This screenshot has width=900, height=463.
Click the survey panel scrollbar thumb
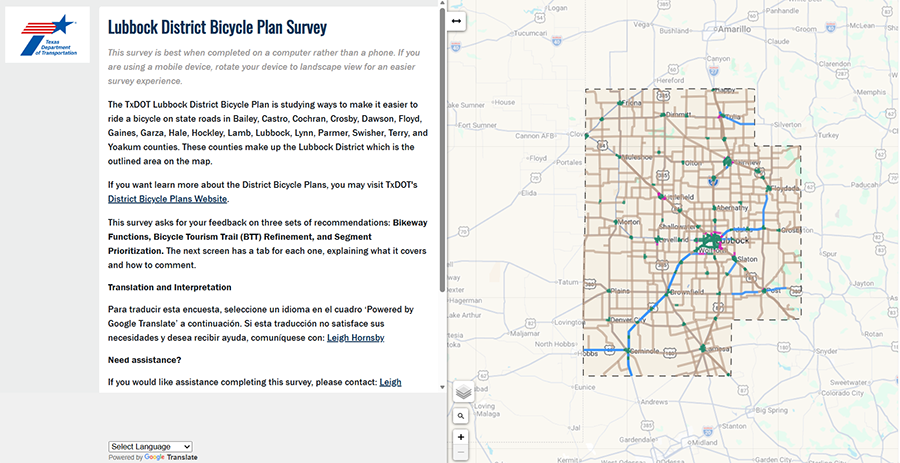click(x=442, y=149)
